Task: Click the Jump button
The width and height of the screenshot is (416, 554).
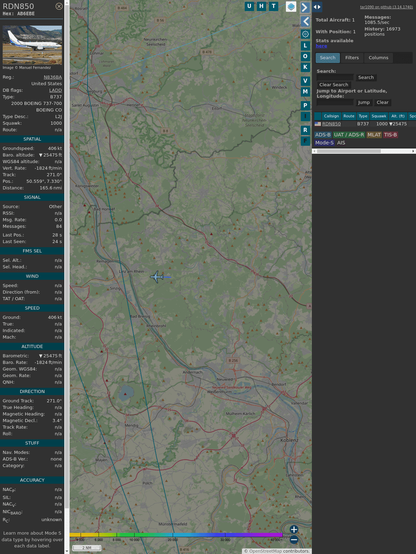Action: pos(364,102)
